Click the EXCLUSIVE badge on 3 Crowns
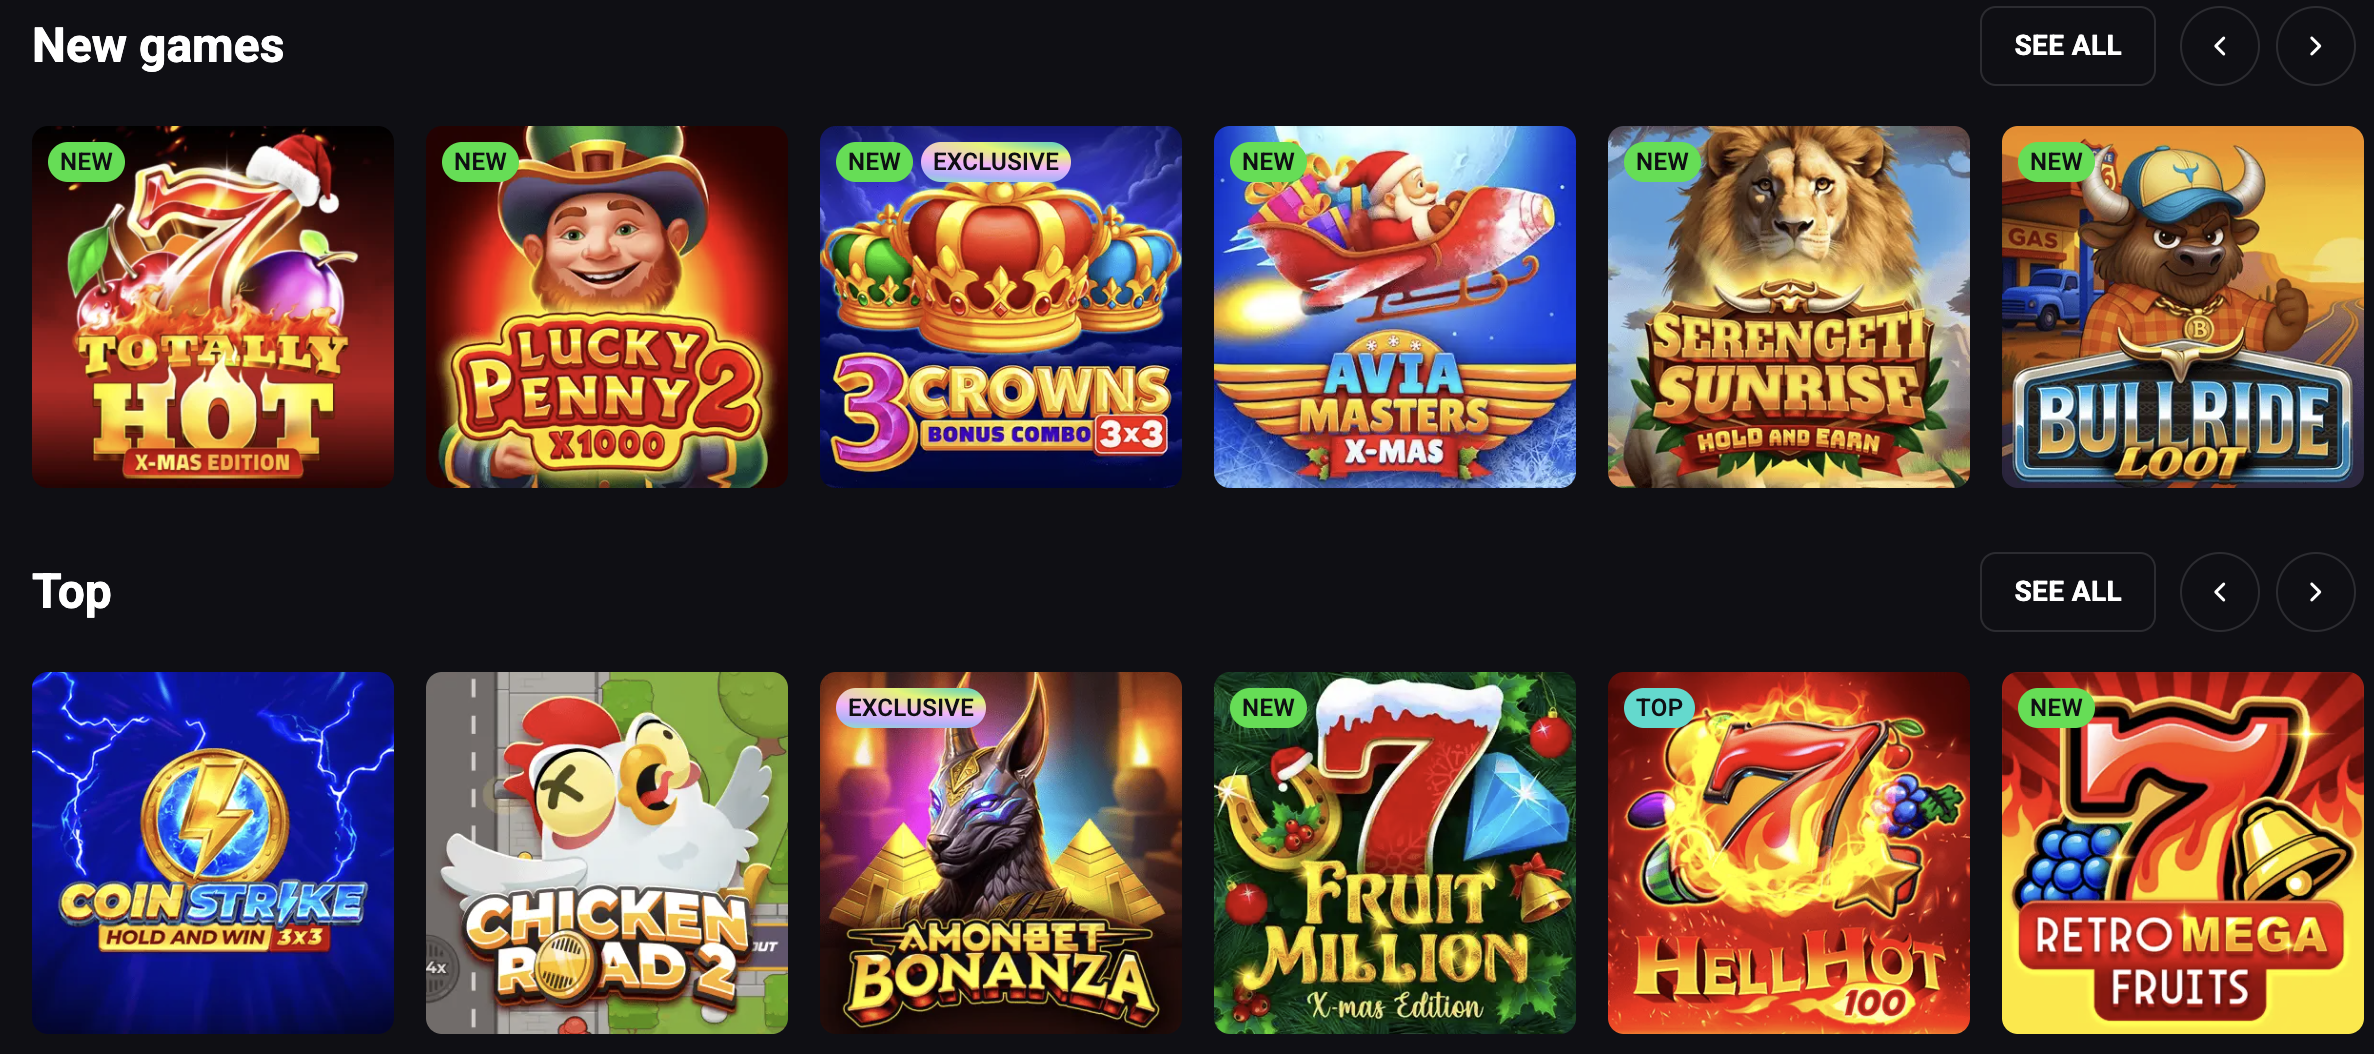The image size is (2374, 1054). tap(996, 162)
